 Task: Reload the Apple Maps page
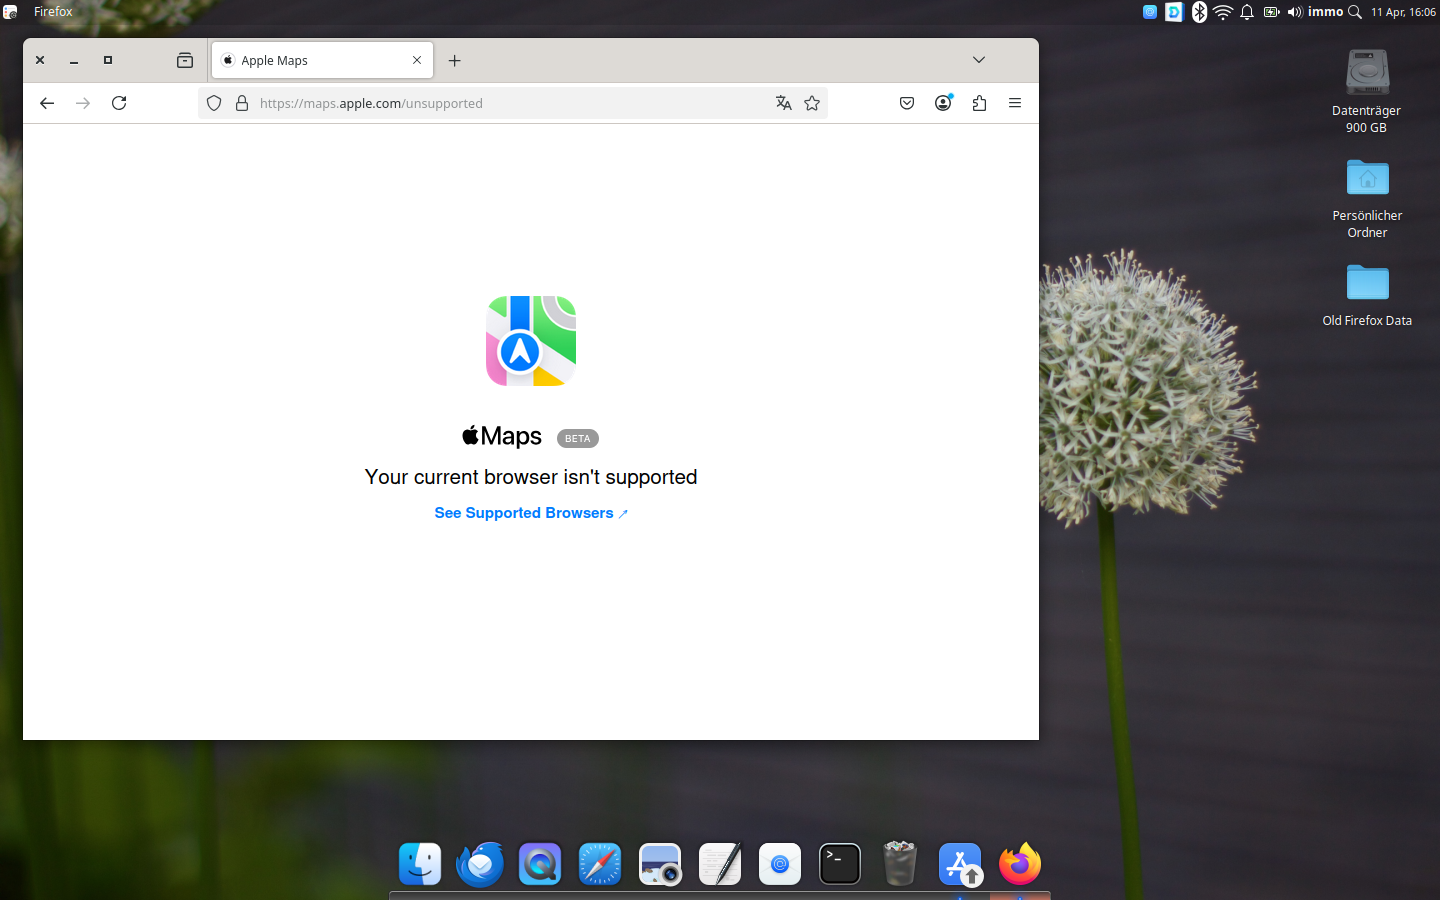coord(119,103)
